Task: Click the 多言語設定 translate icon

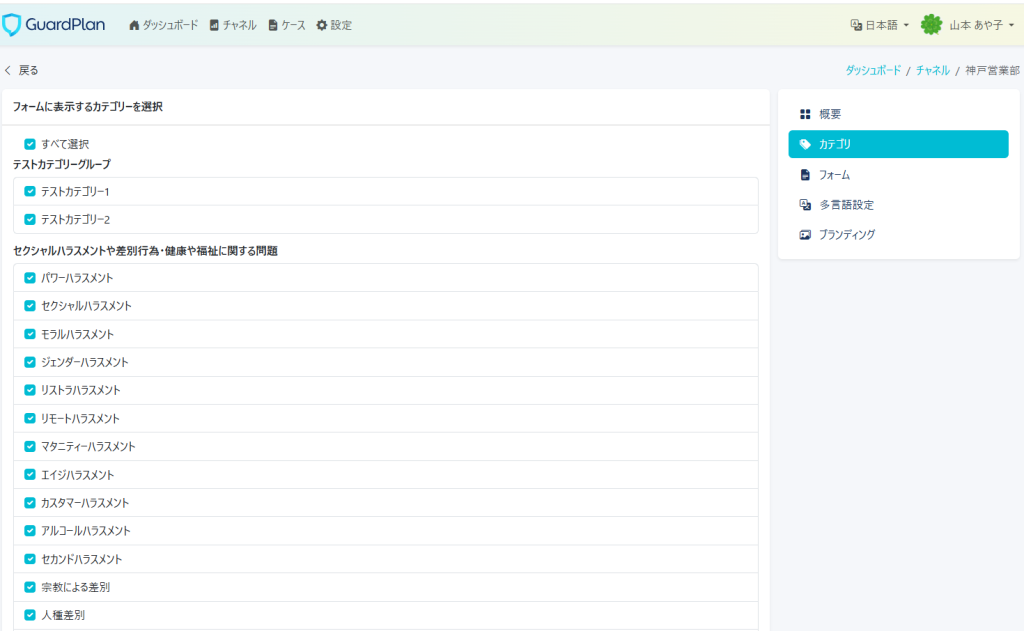Action: (x=805, y=205)
